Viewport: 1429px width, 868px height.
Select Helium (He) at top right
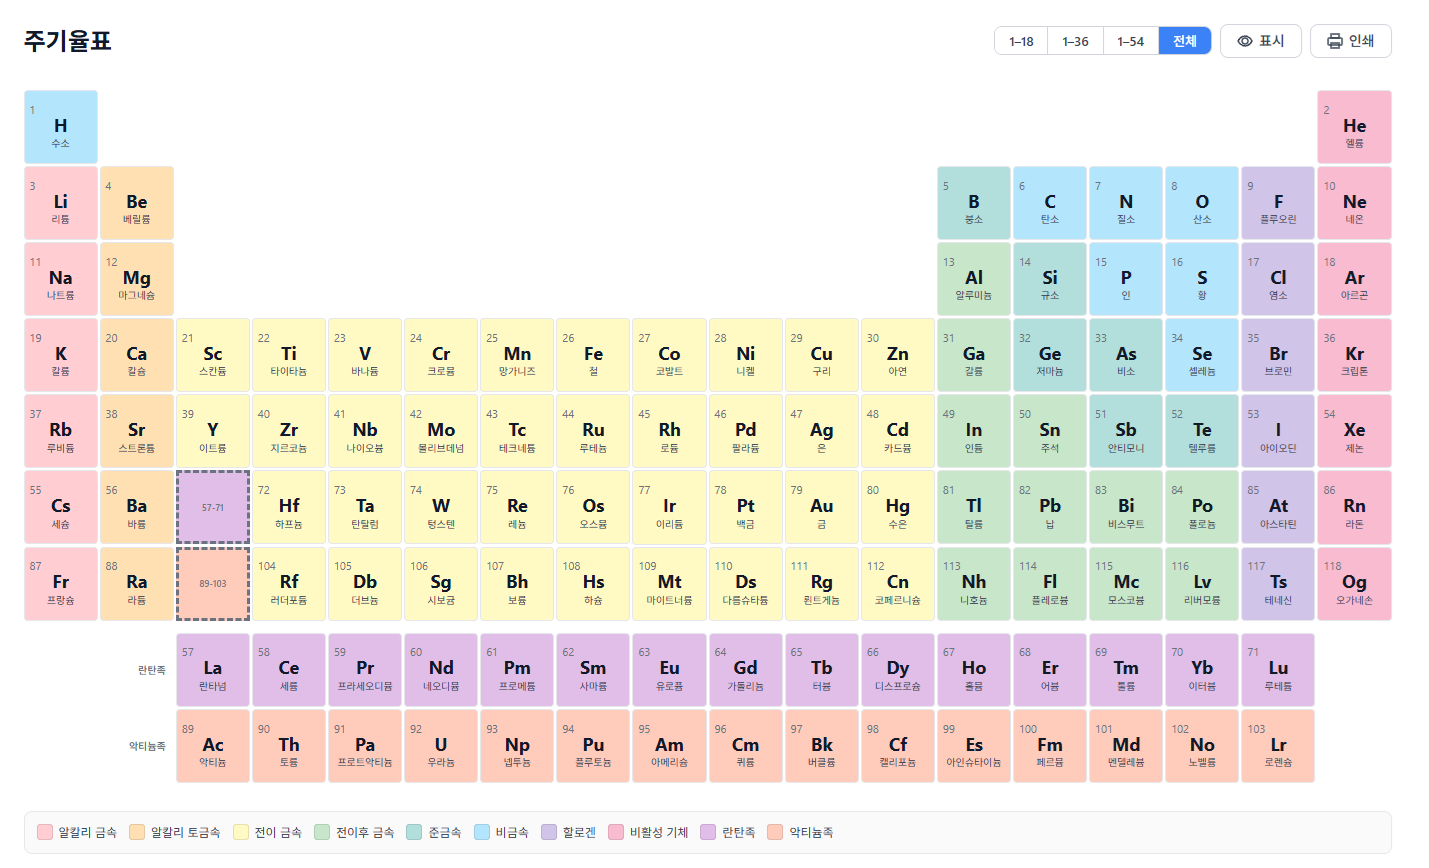tap(1354, 127)
